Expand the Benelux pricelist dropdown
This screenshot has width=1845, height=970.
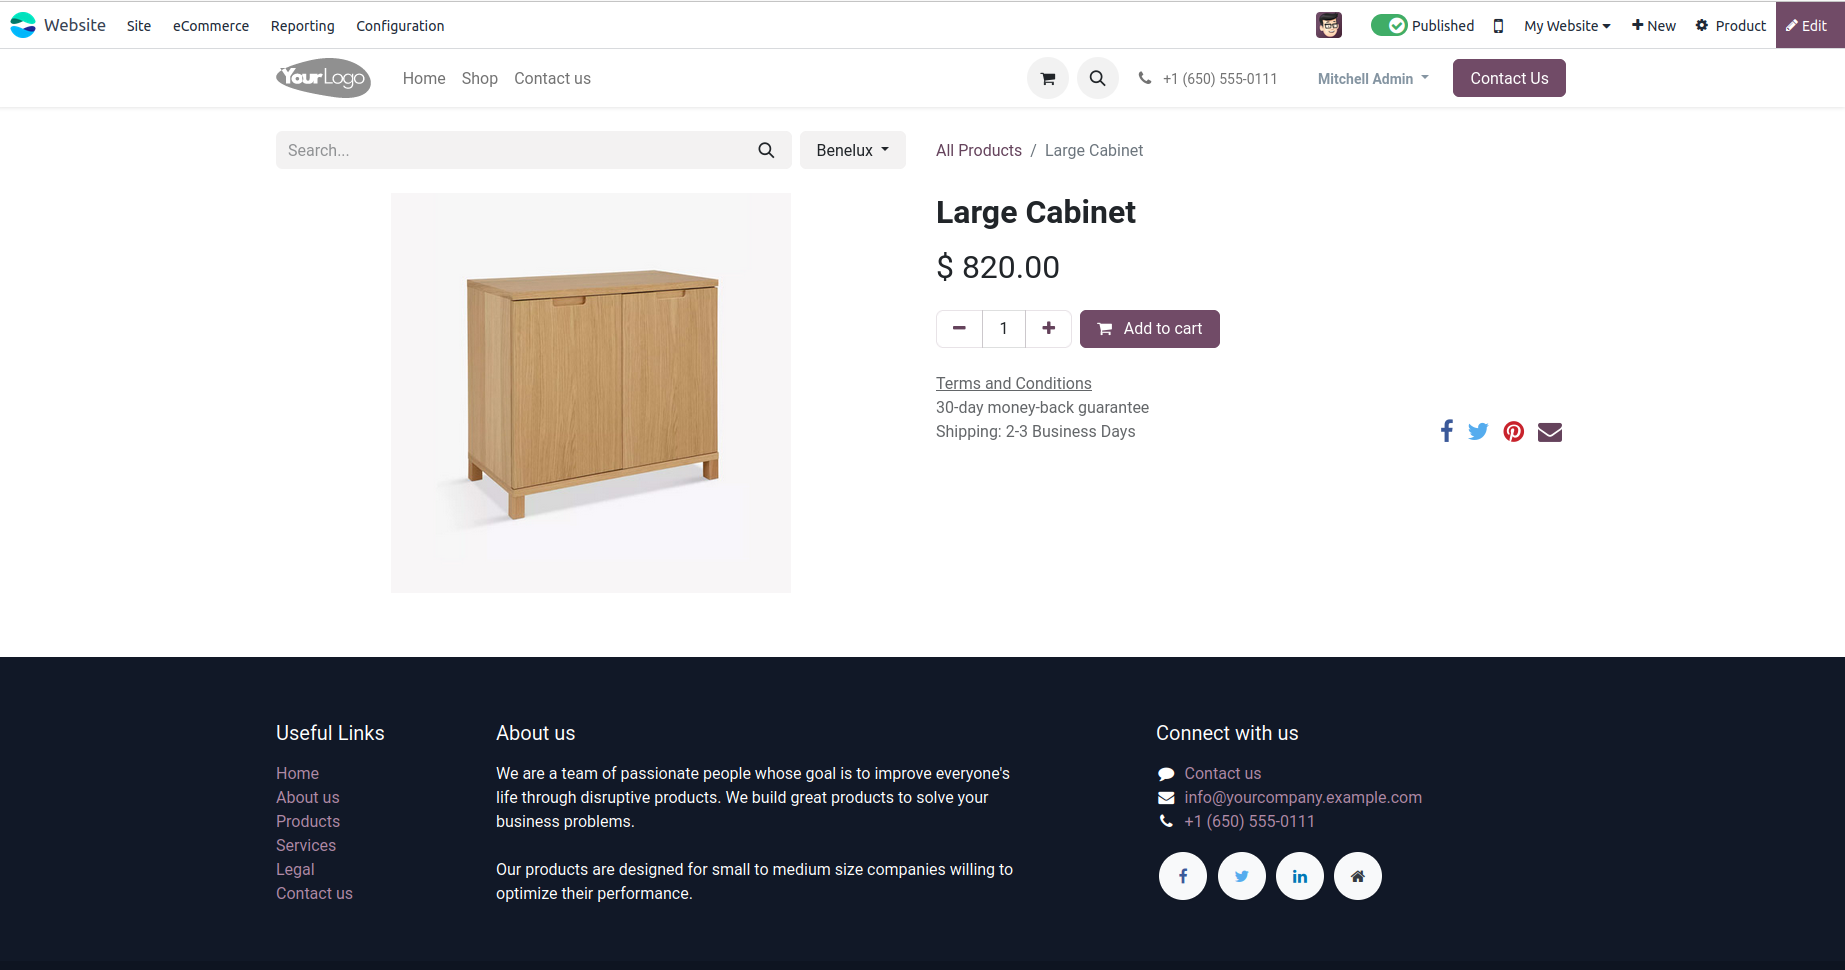(853, 150)
